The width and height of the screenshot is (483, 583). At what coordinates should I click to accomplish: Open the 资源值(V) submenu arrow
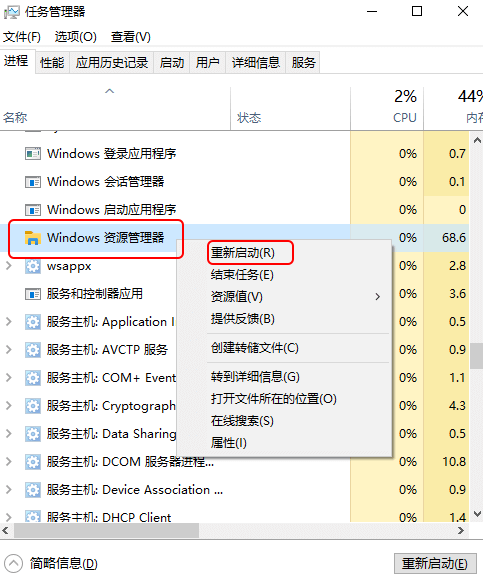coord(378,297)
